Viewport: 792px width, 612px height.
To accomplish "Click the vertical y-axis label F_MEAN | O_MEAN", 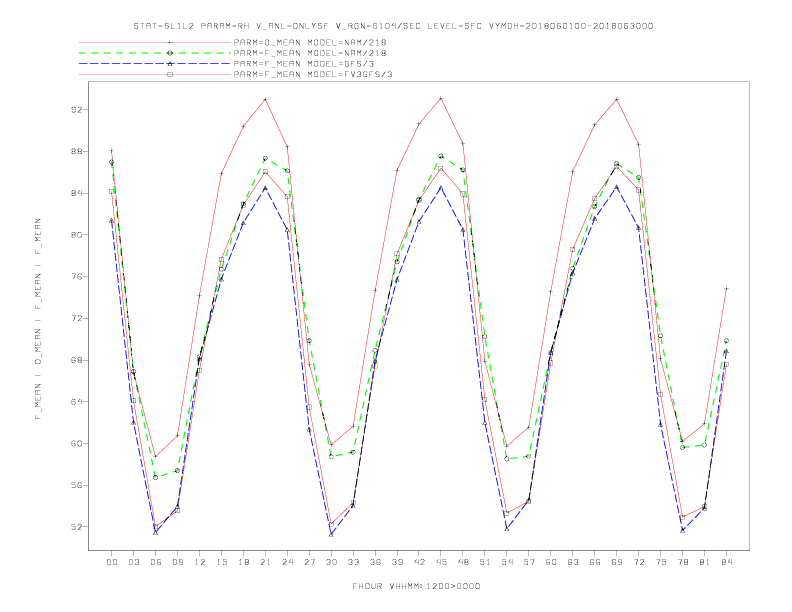I will click(x=38, y=319).
